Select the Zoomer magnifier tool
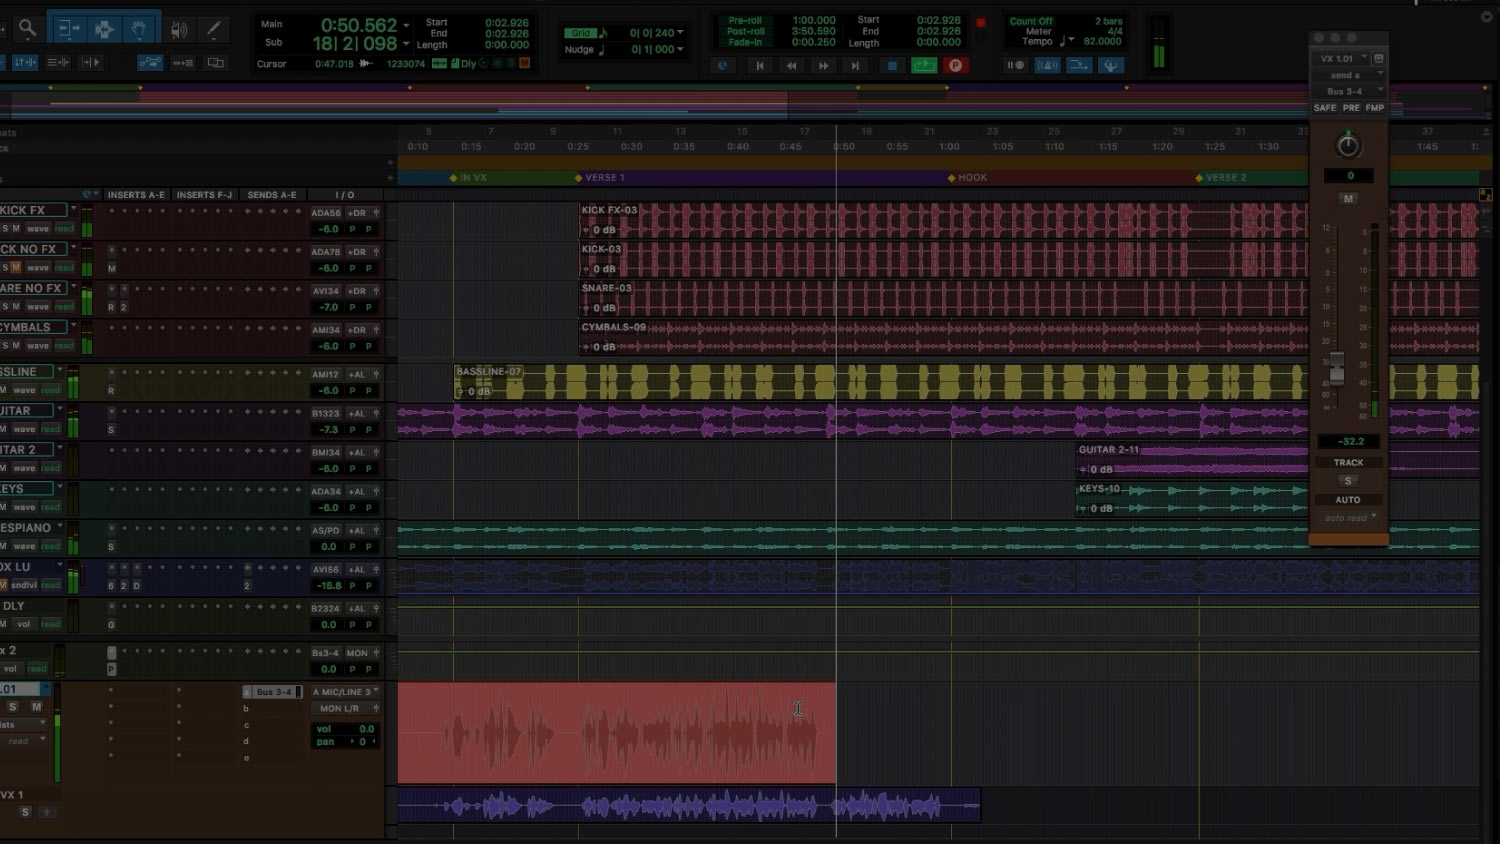Viewport: 1500px width, 844px height. tap(27, 29)
